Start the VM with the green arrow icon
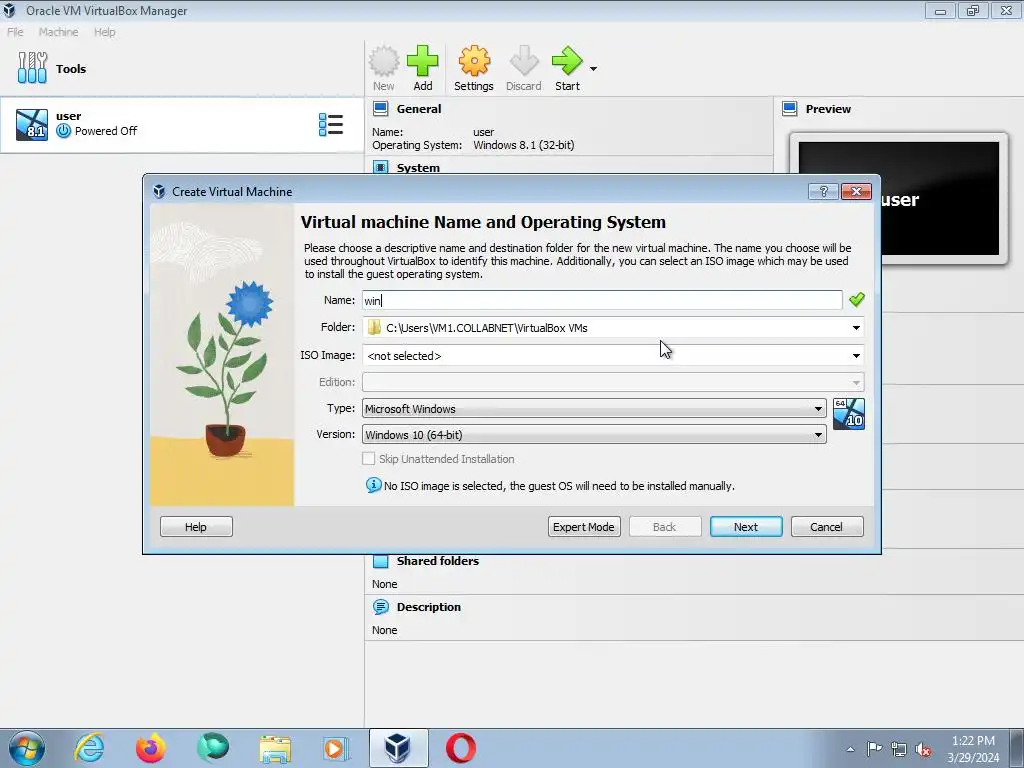 (x=567, y=61)
